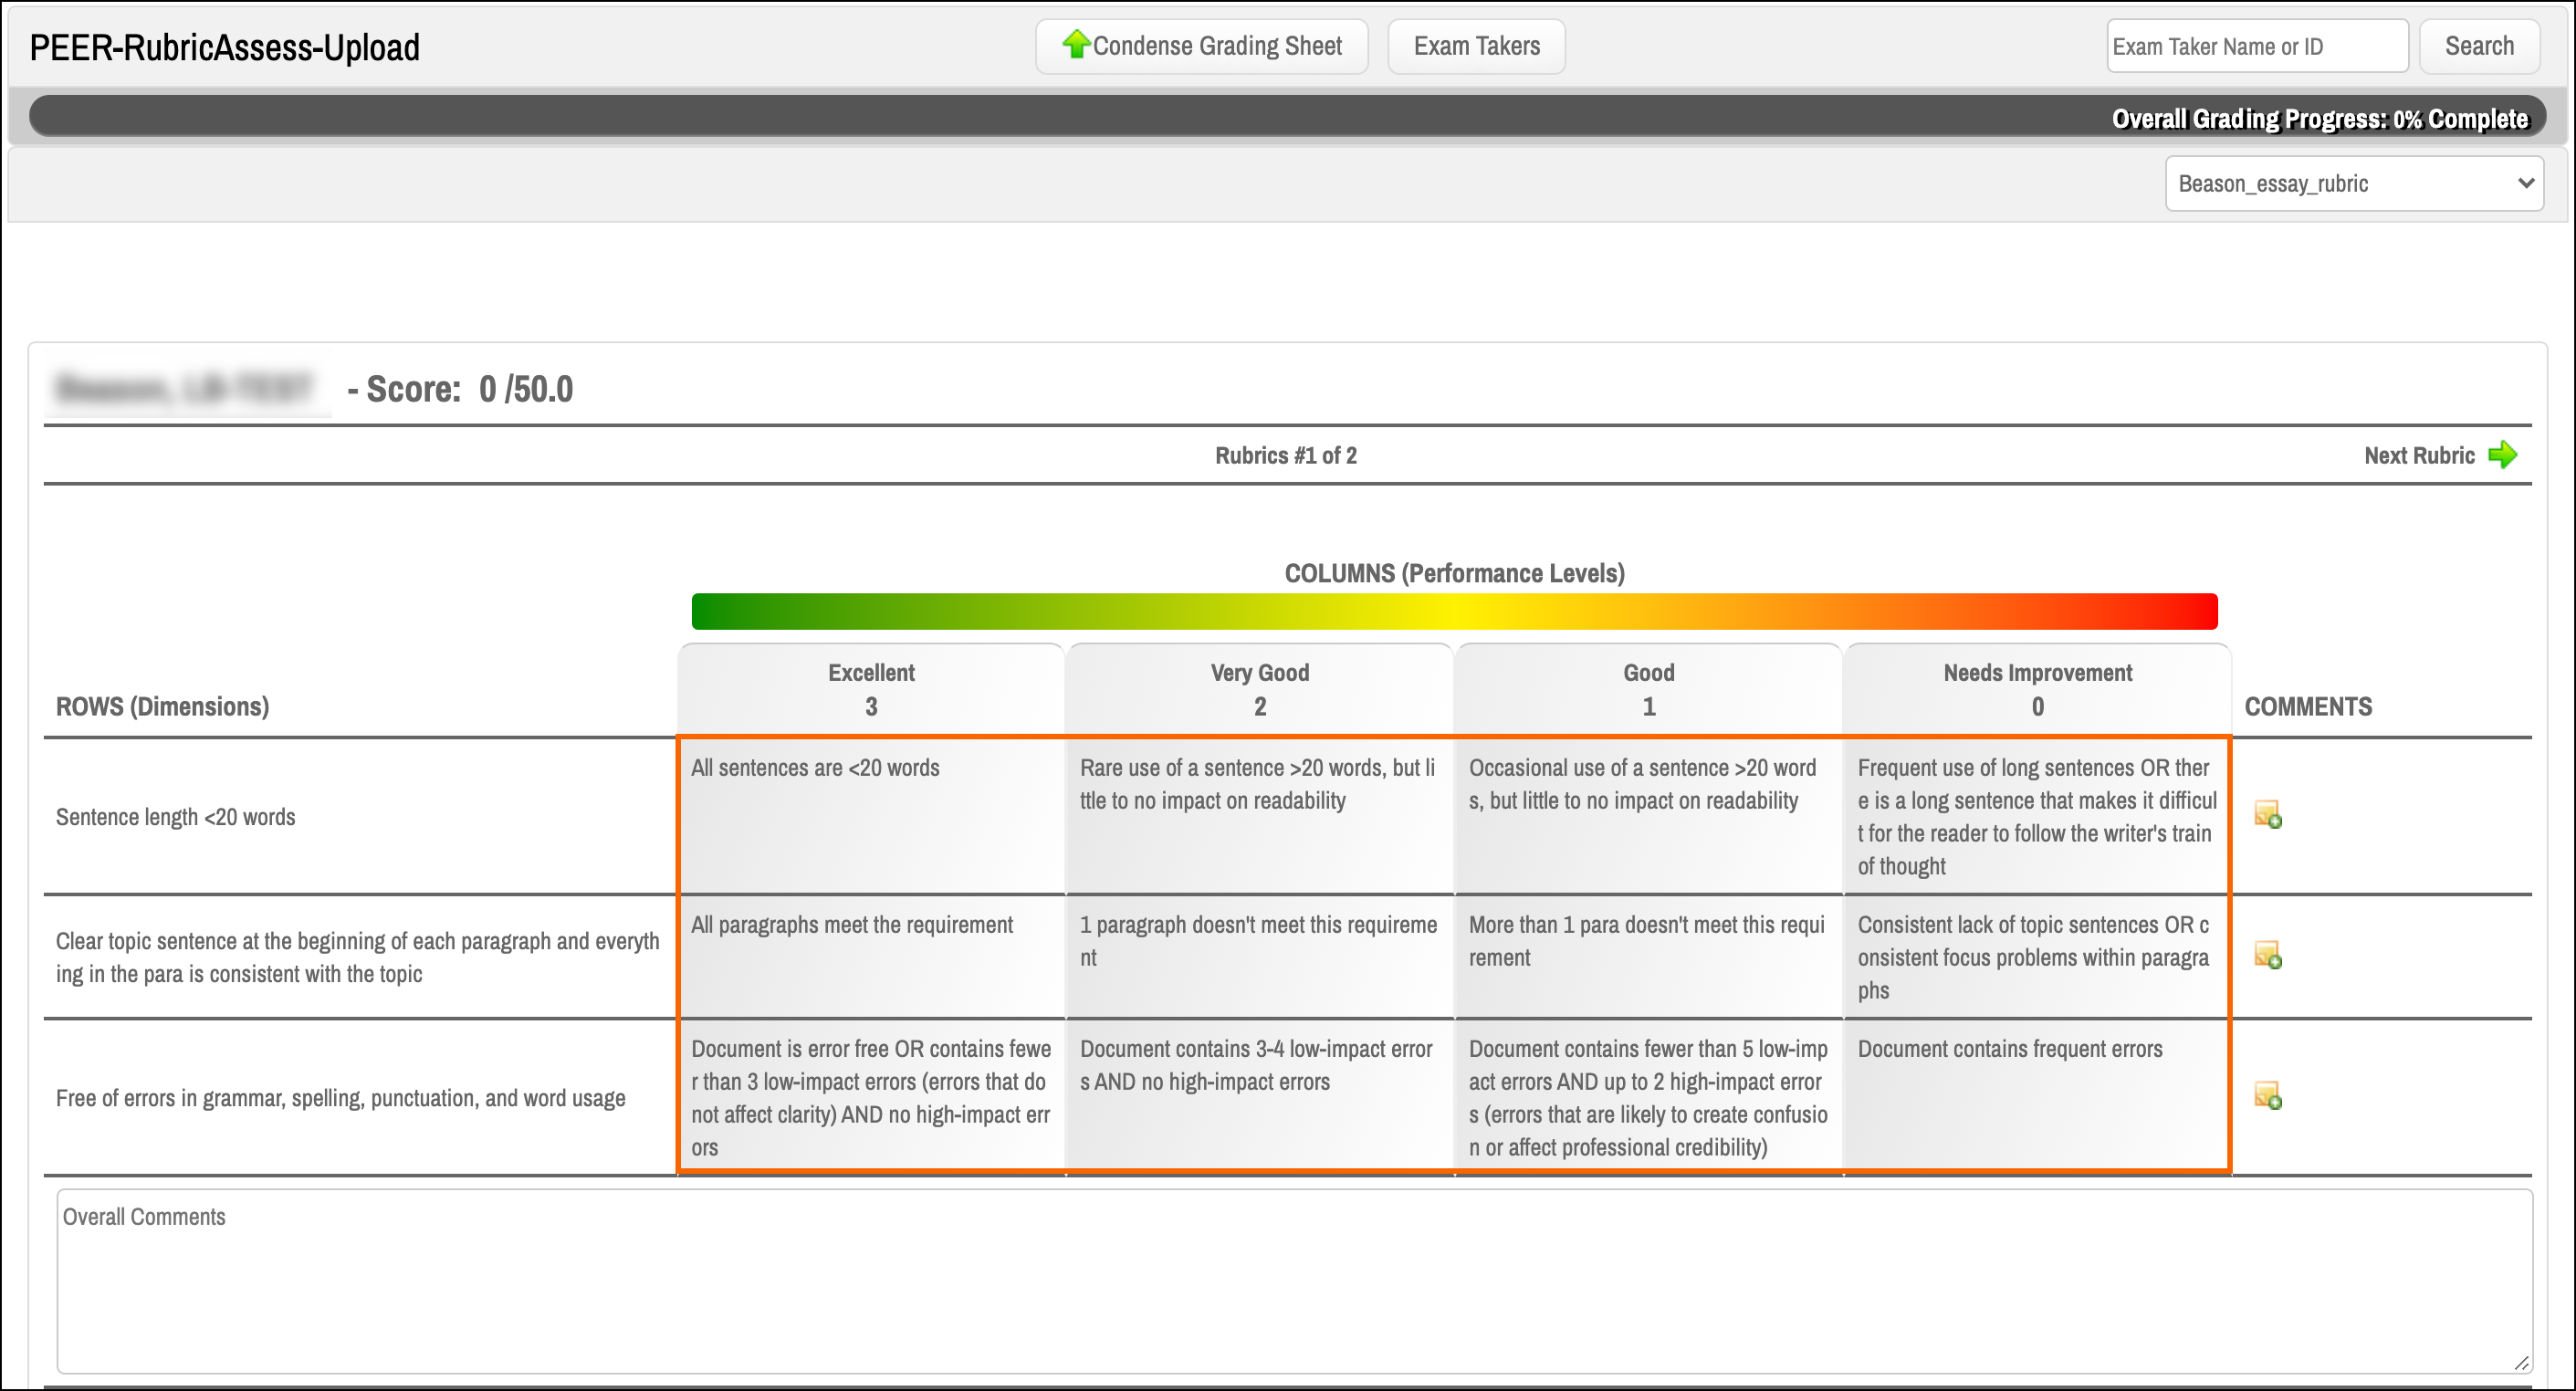This screenshot has height=1391, width=2576.
Task: Select 'More than 1 para' Good cell
Action: tap(1648, 957)
